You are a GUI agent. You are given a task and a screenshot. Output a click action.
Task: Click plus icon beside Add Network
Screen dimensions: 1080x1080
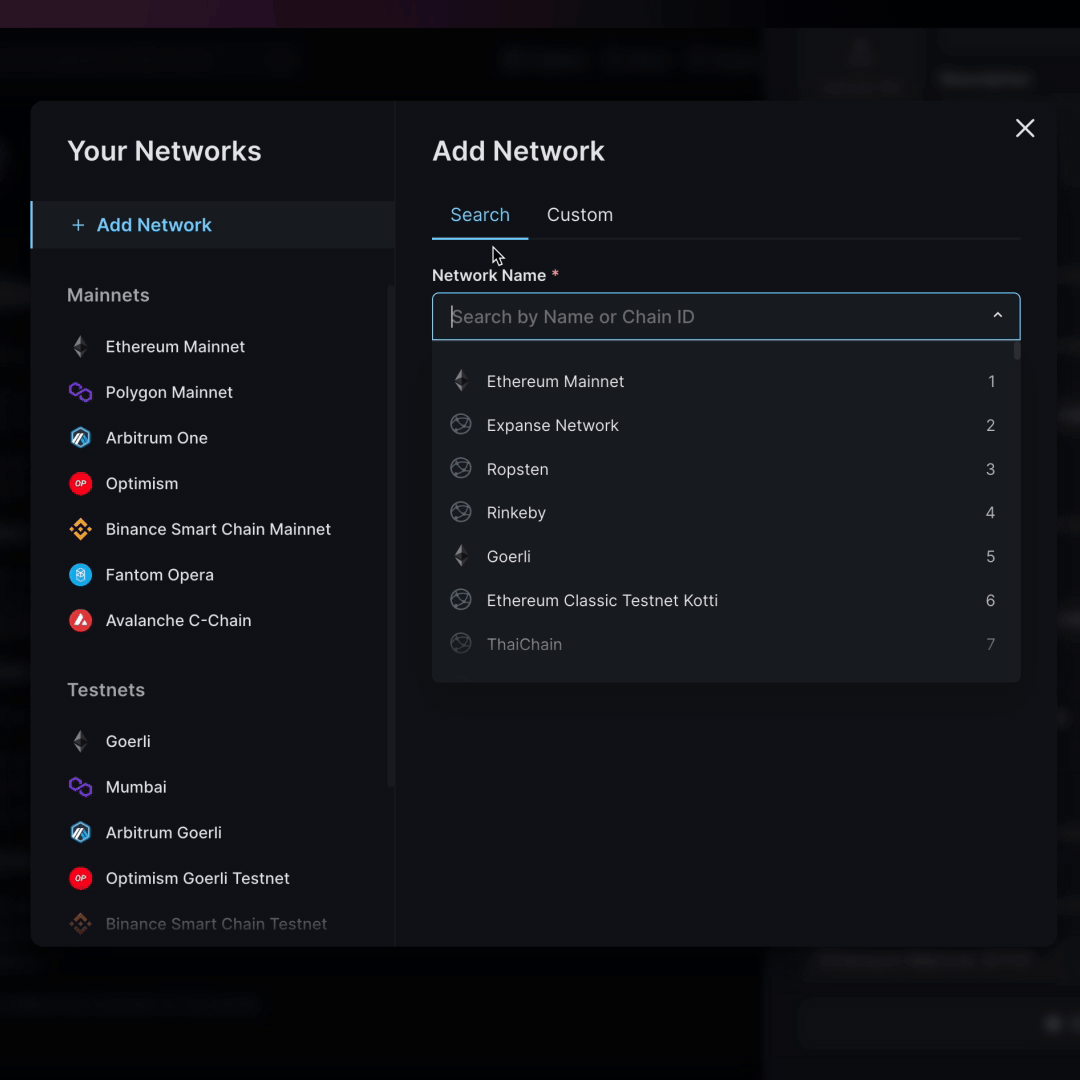(x=79, y=225)
